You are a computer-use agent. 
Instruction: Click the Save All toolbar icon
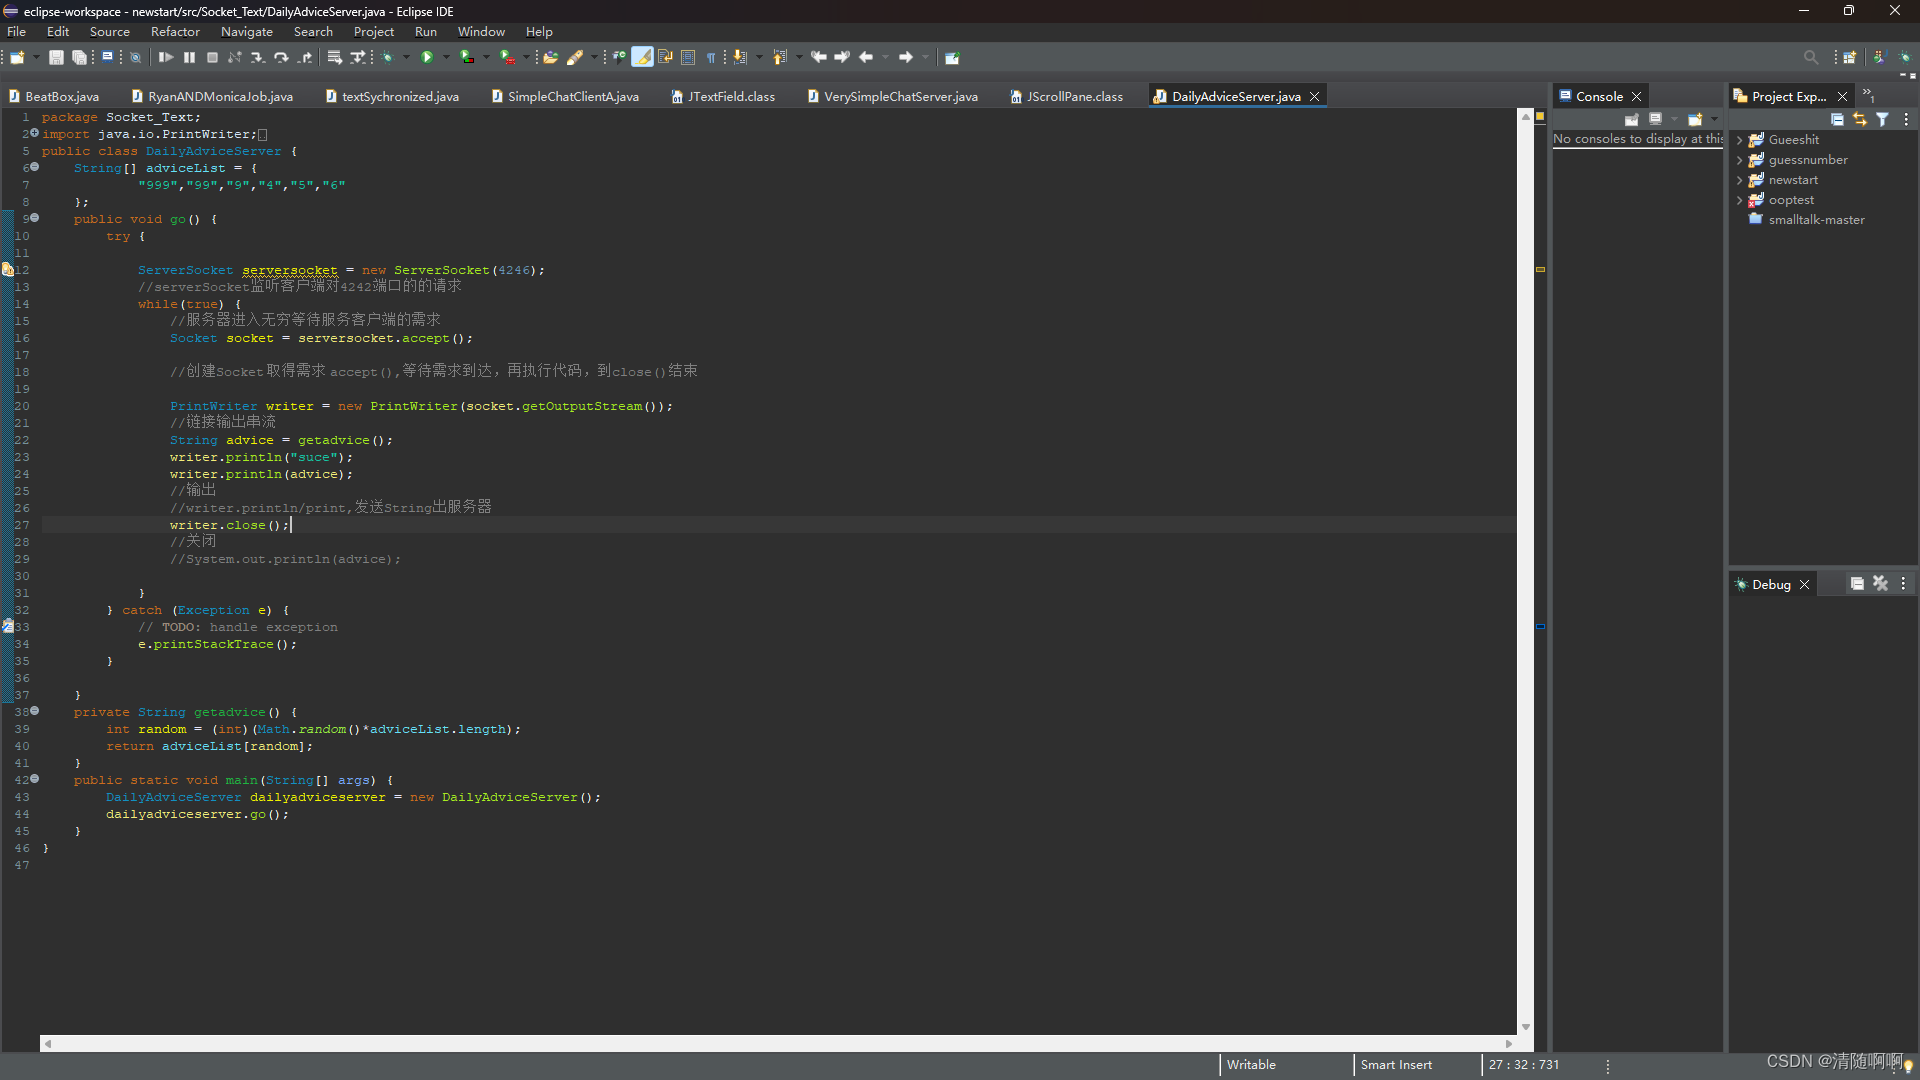click(x=79, y=57)
